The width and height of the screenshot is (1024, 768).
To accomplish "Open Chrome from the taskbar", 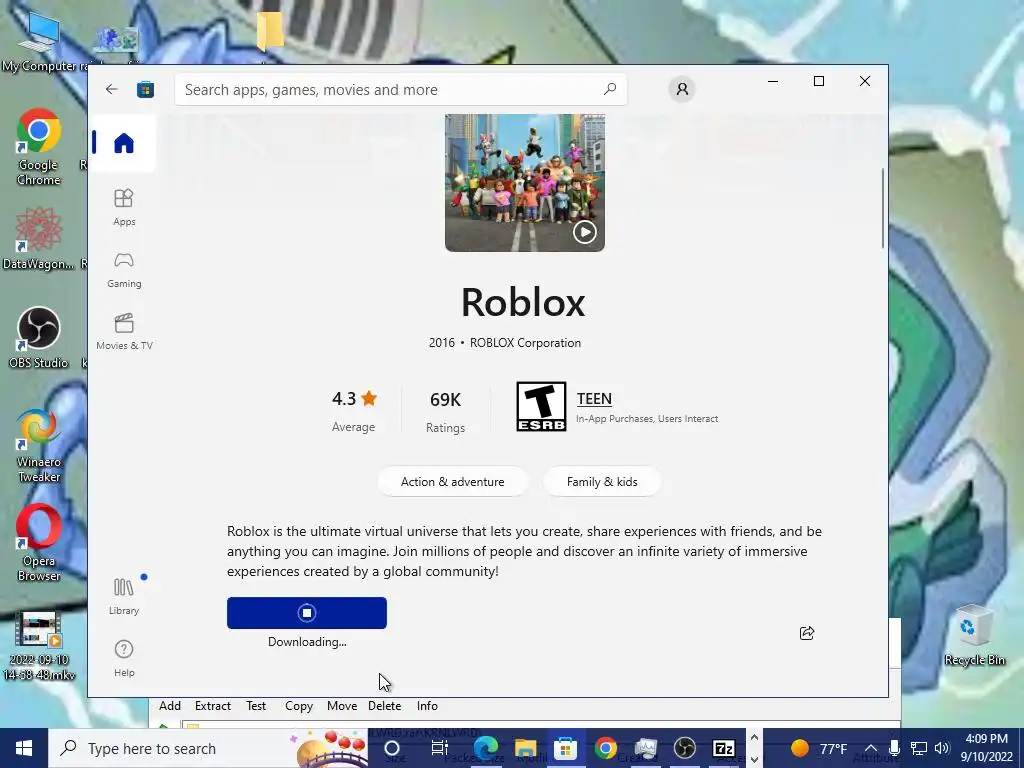I will pyautogui.click(x=605, y=748).
